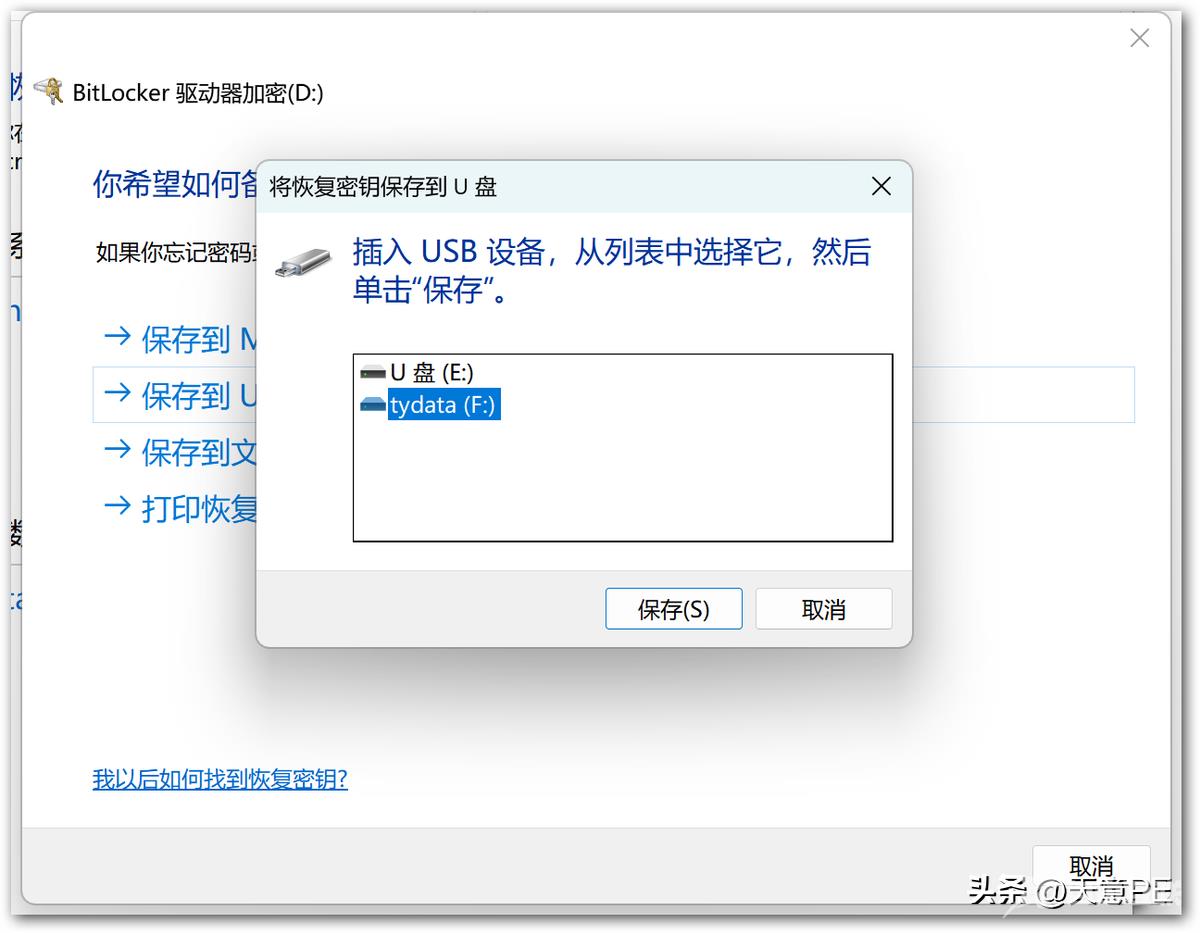This screenshot has height=933, width=1200.
Task: Open 我以后如何找到恢复密钥? help link
Action: coord(220,779)
